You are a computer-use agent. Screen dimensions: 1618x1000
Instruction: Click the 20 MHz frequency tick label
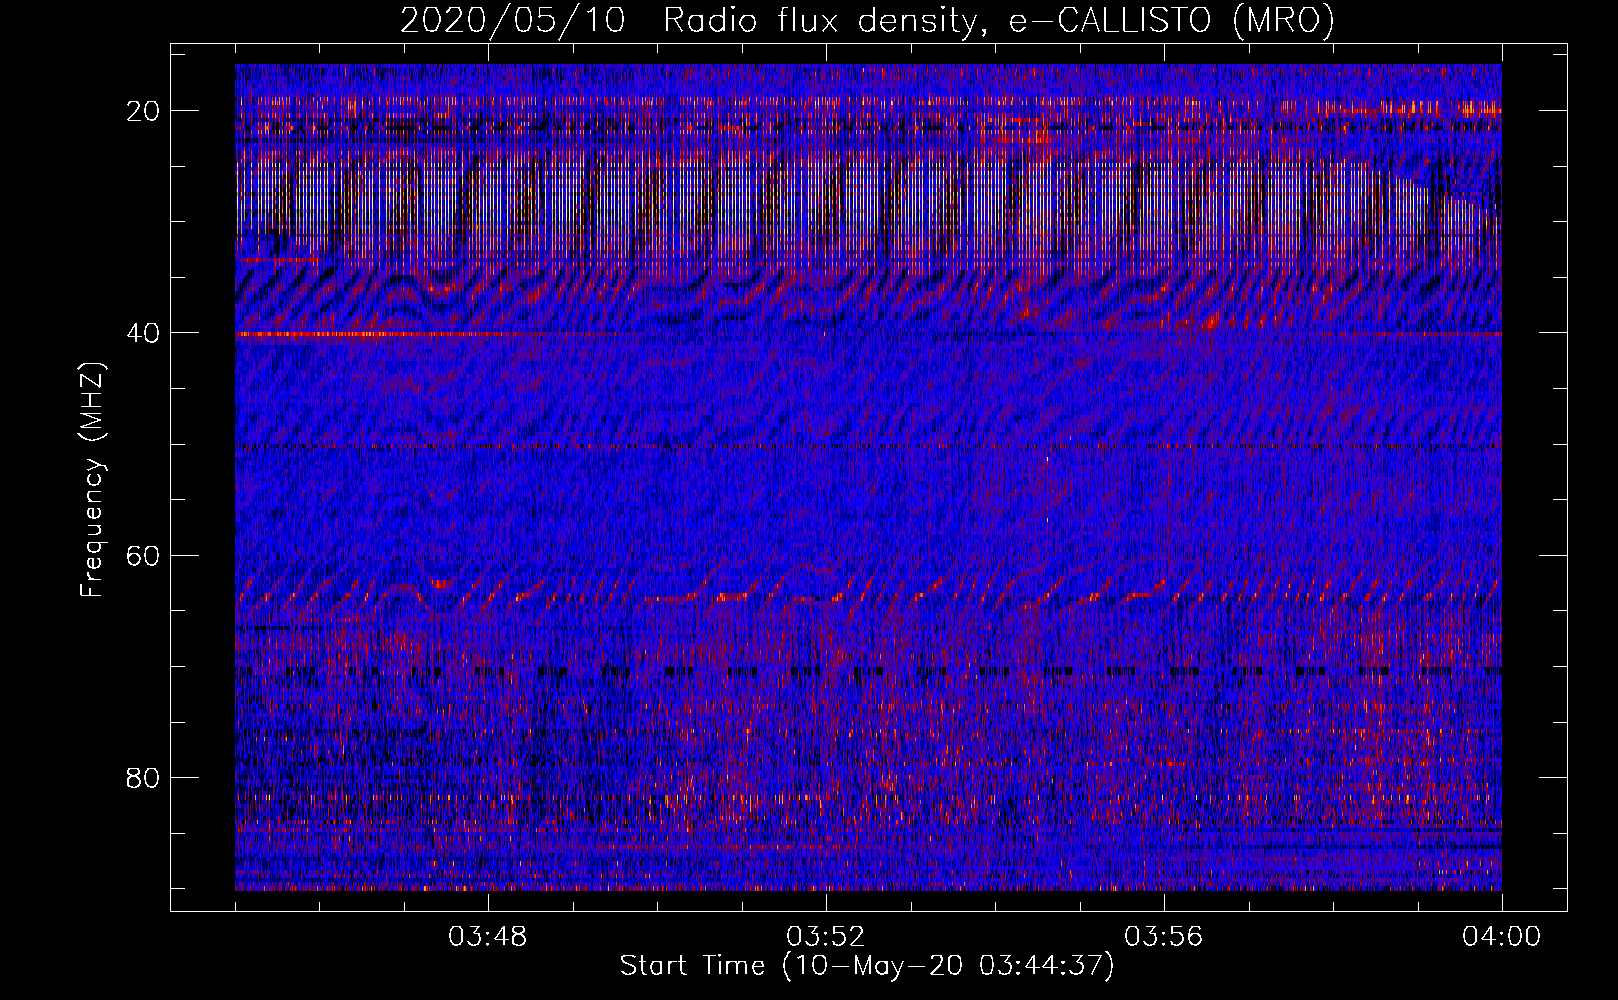(143, 111)
